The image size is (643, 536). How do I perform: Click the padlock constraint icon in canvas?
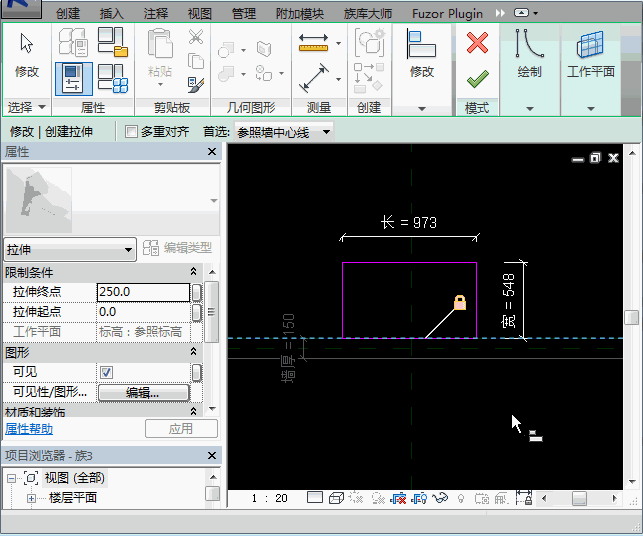coord(460,302)
